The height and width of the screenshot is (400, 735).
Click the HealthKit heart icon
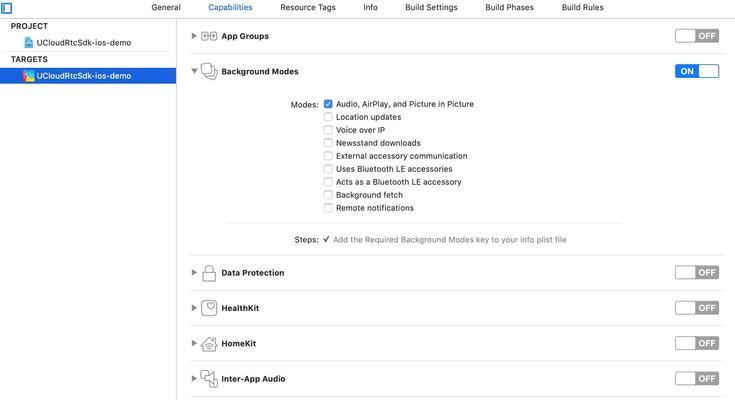pos(209,308)
